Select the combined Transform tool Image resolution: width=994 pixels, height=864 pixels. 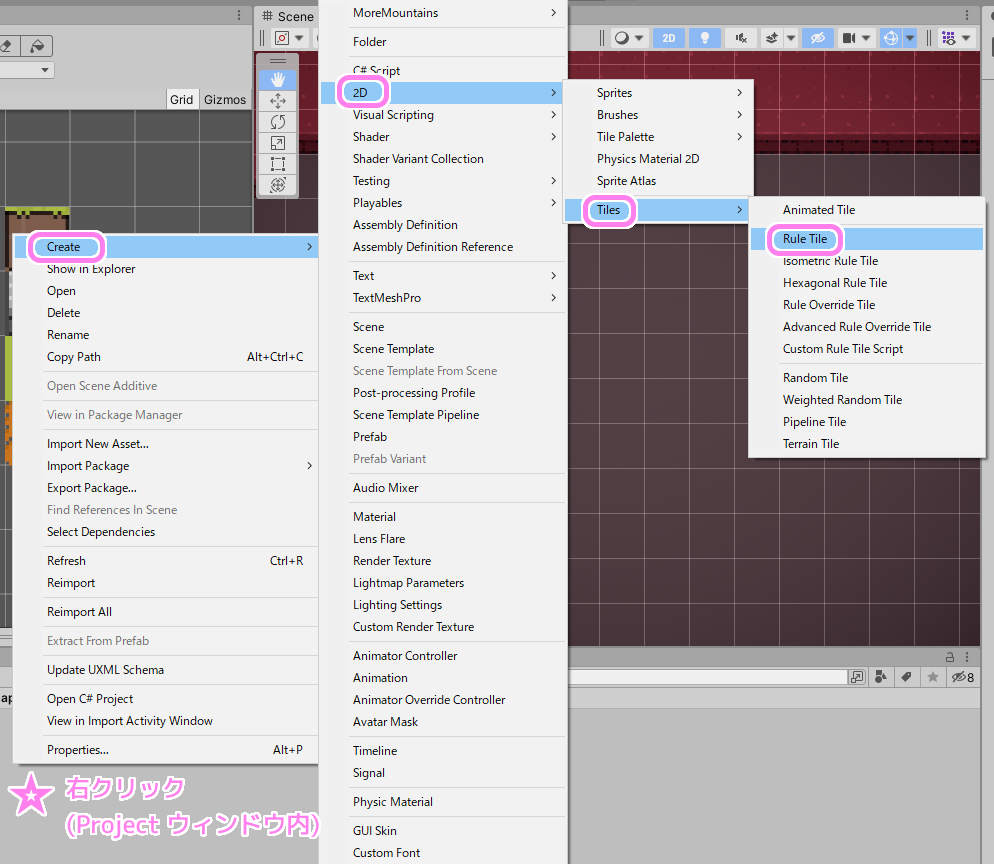point(278,185)
